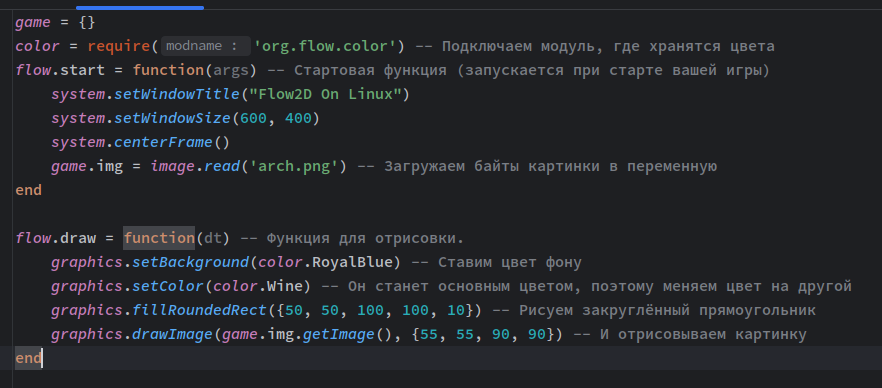Click the centerFrame method call

tap(164, 143)
